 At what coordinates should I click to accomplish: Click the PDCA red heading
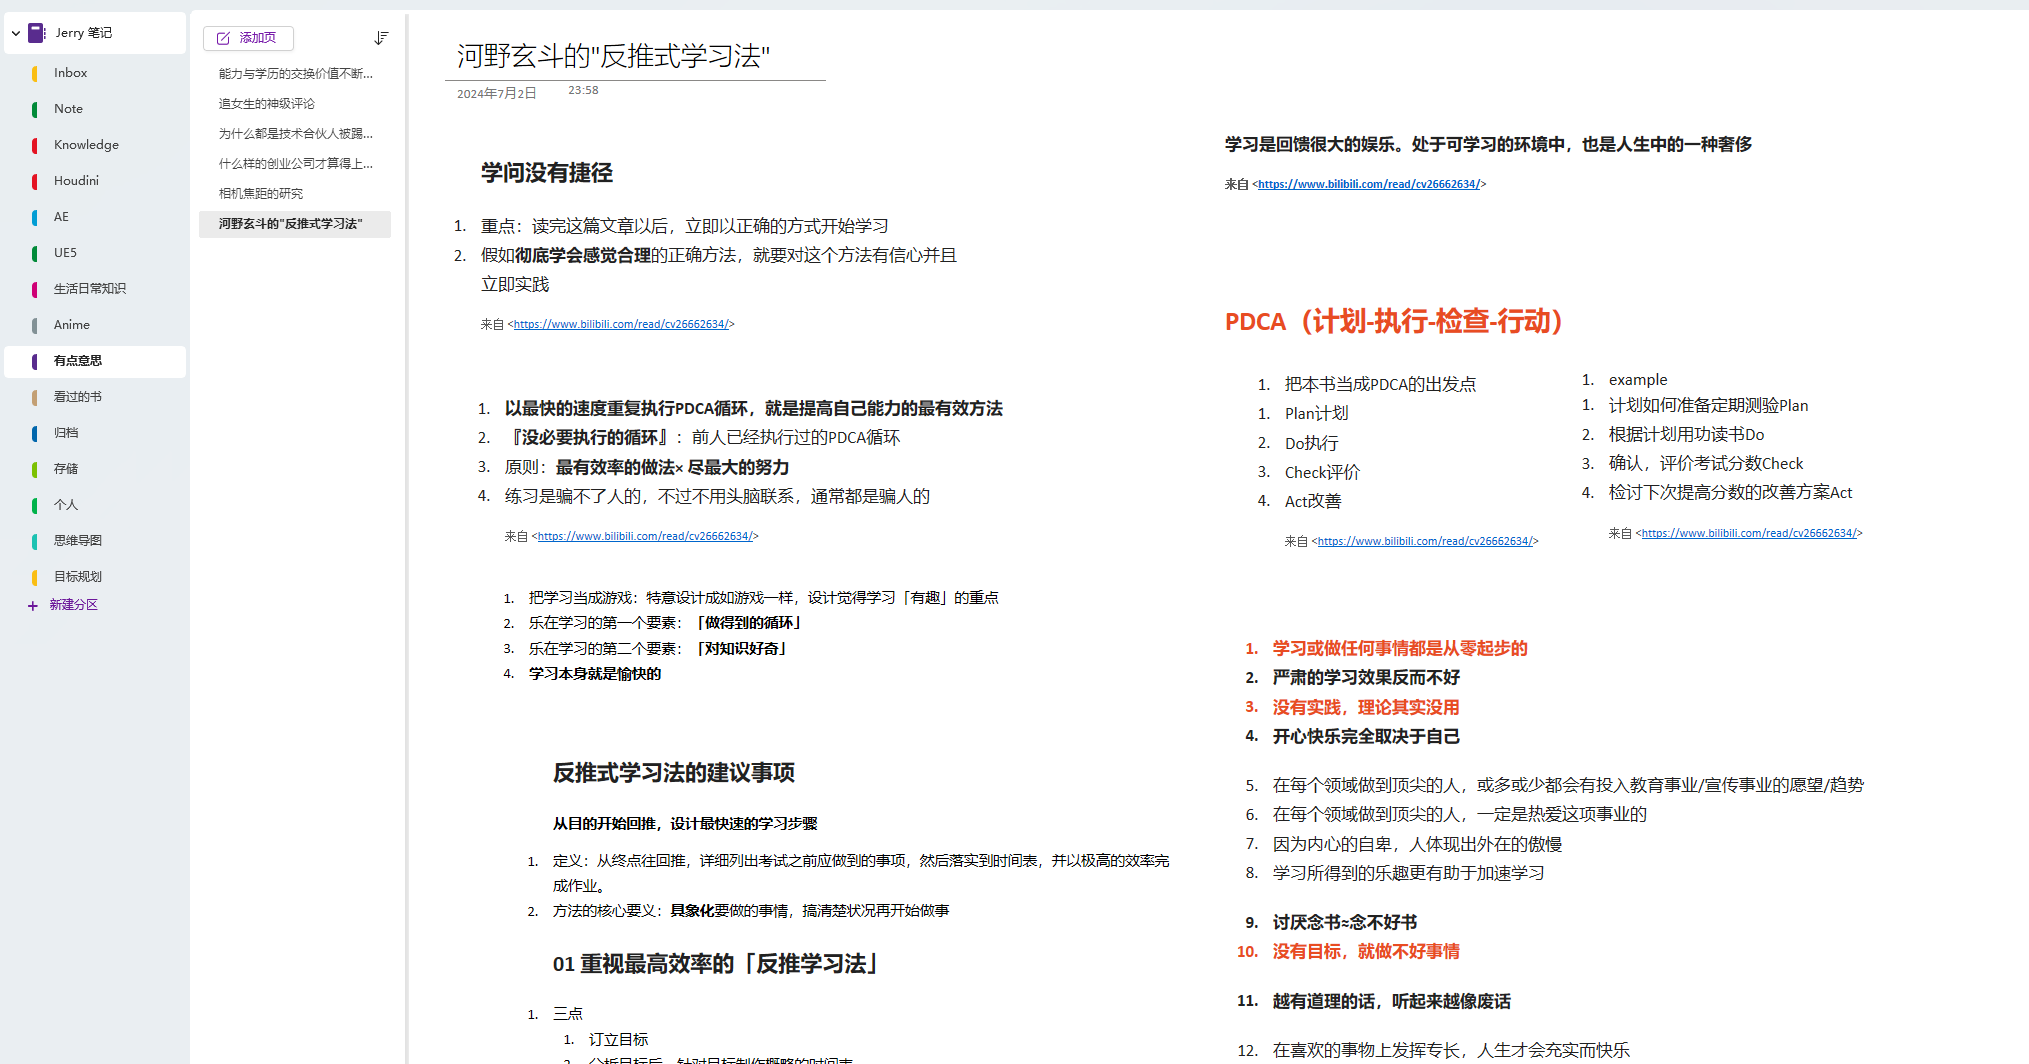pos(1394,322)
